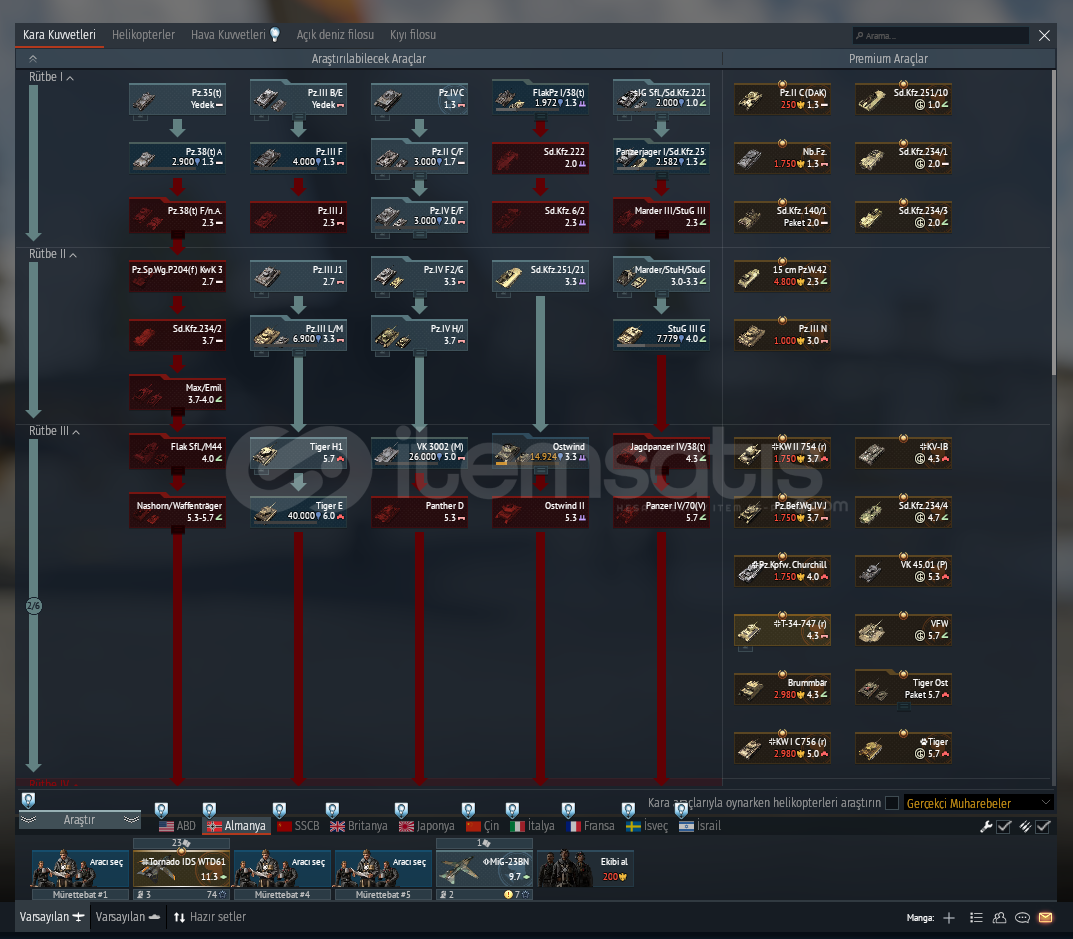The height and width of the screenshot is (939, 1073).
Task: Choose the 15 cm Pz.W.42 premium vehicle
Action: 782,276
